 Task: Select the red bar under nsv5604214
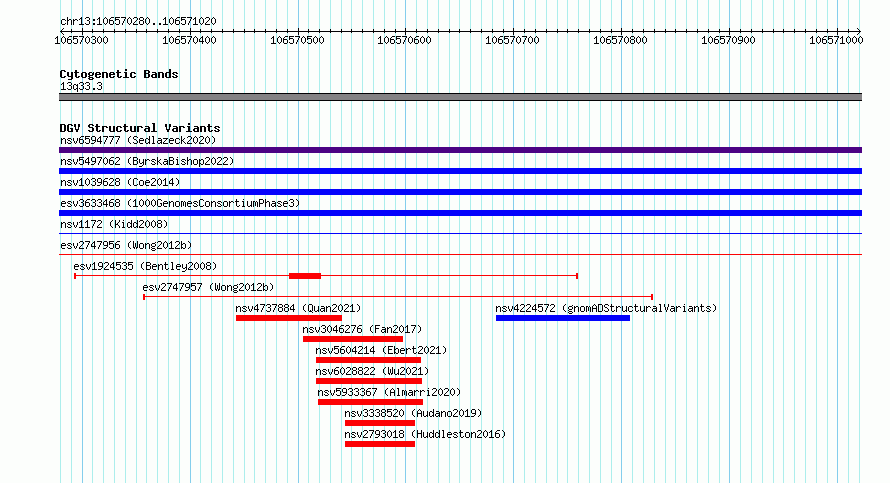(x=368, y=360)
